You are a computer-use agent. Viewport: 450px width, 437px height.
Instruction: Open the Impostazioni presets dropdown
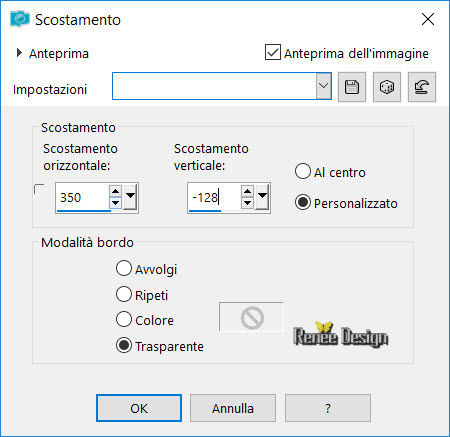323,86
